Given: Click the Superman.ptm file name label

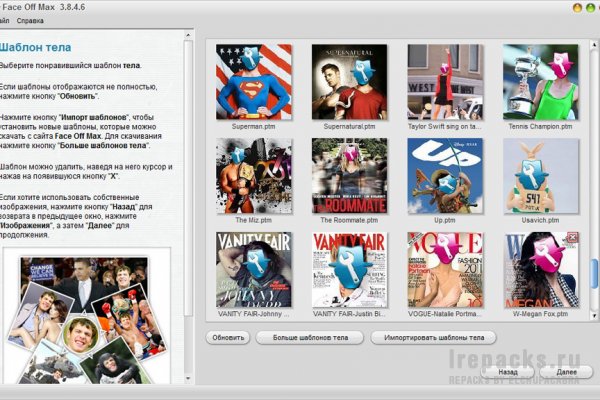Looking at the screenshot, I should click(x=253, y=126).
